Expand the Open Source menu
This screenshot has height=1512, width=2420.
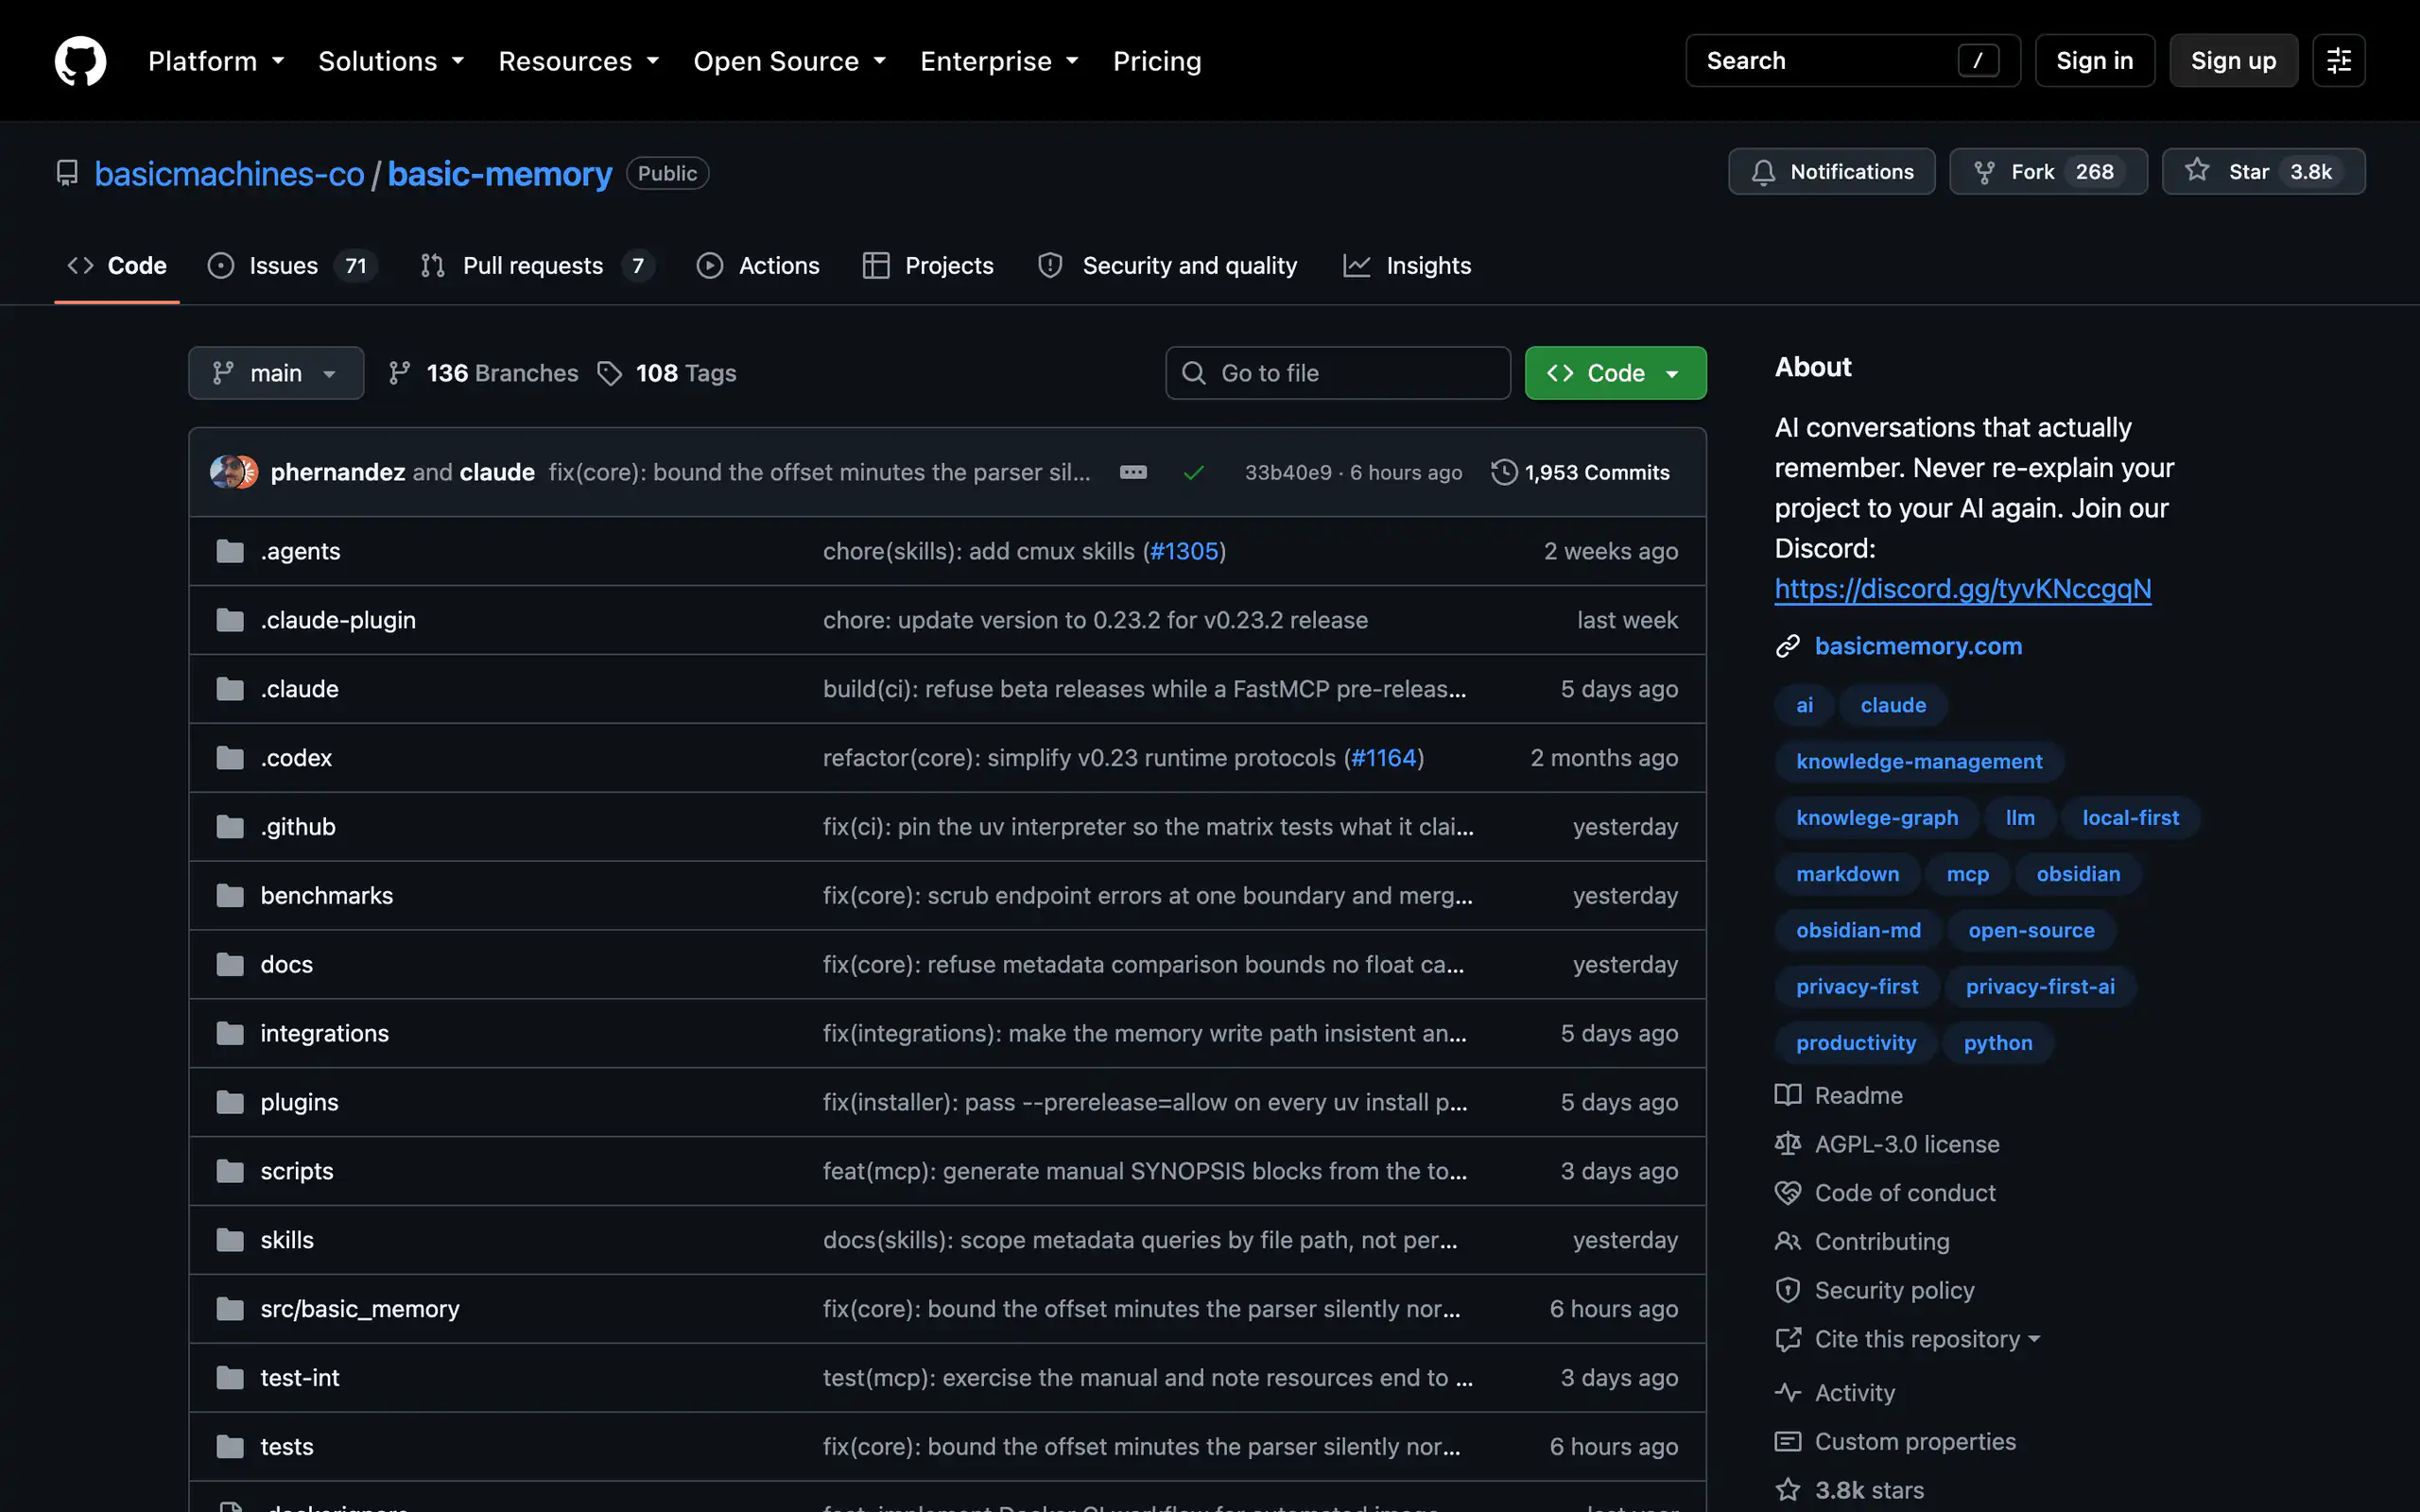[790, 61]
